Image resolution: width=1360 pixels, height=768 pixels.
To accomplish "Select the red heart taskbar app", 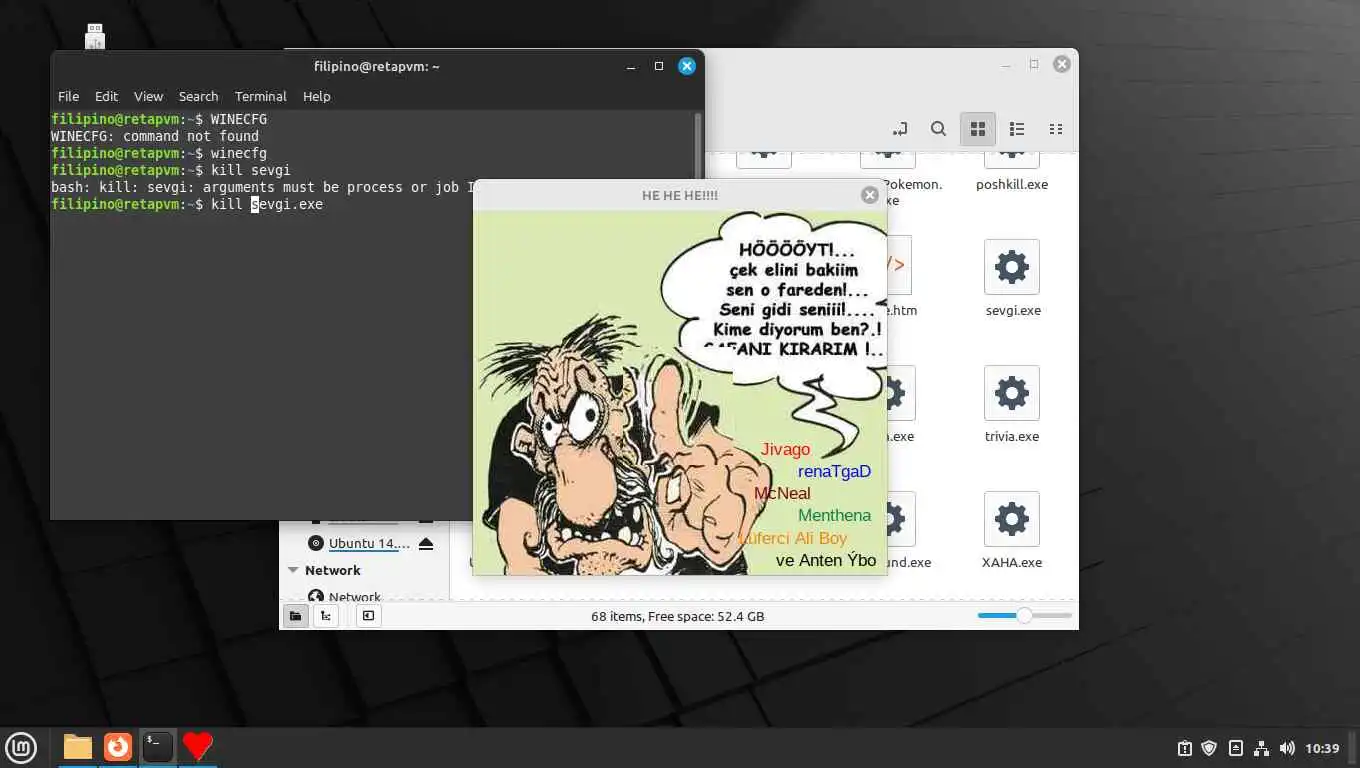I will point(197,747).
